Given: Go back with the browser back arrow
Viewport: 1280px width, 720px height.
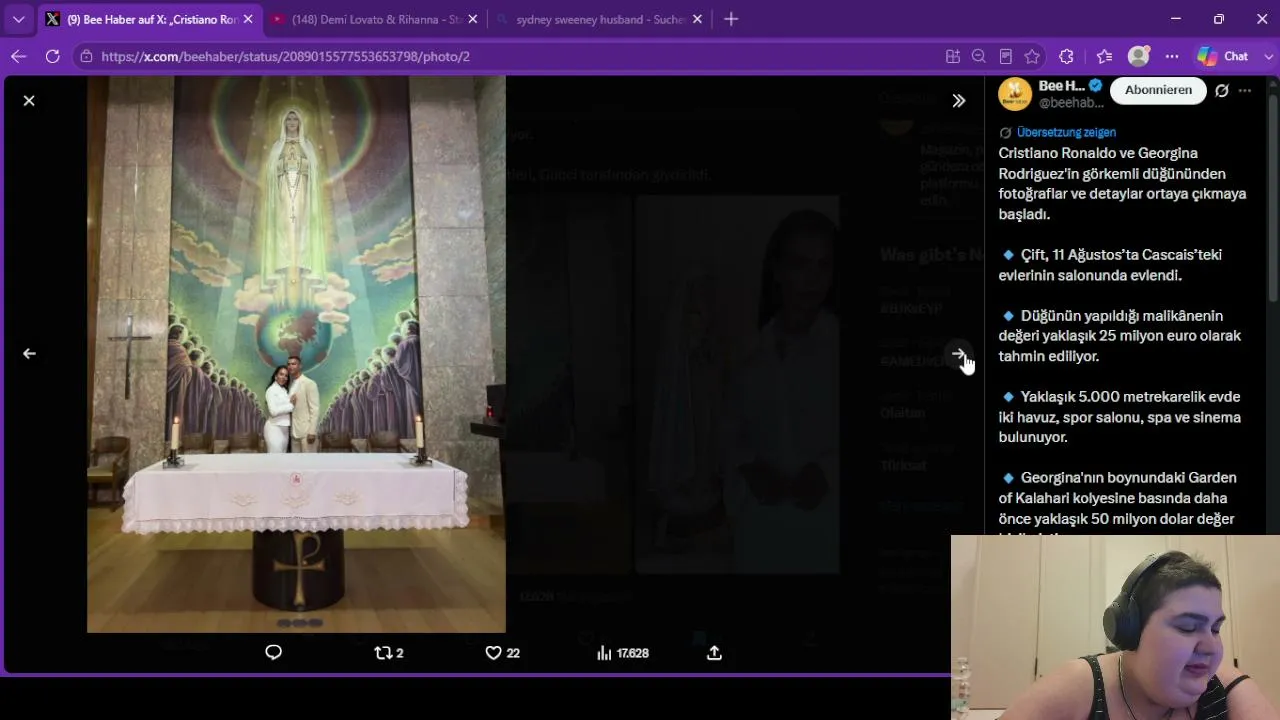Looking at the screenshot, I should 18,56.
